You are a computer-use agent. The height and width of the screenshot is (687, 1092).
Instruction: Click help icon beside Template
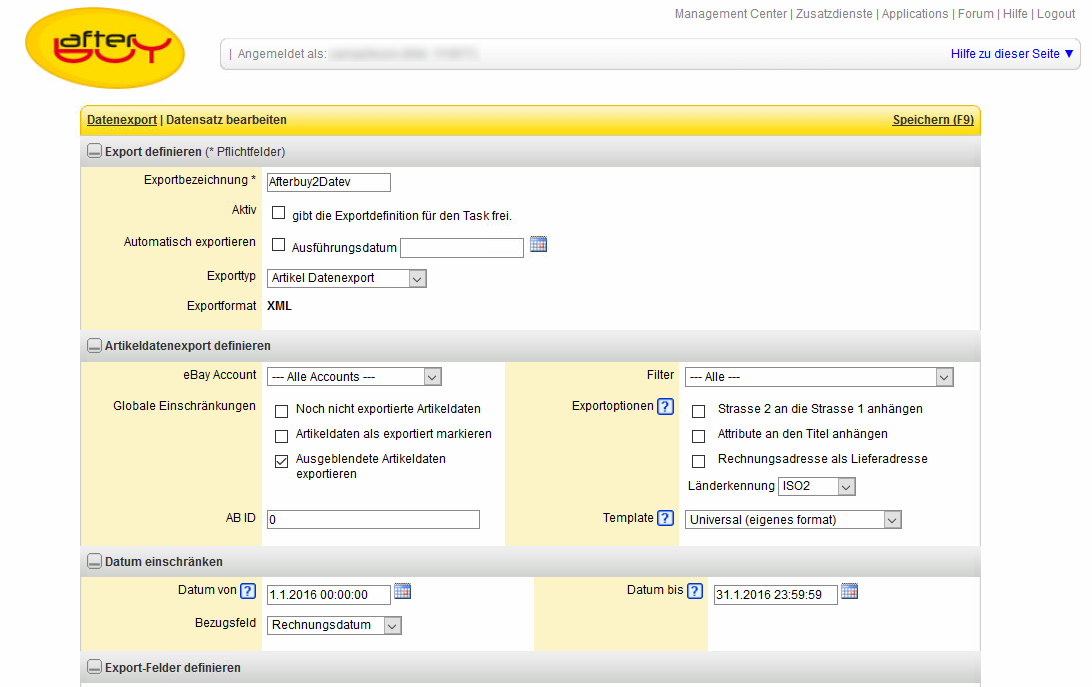coord(665,518)
